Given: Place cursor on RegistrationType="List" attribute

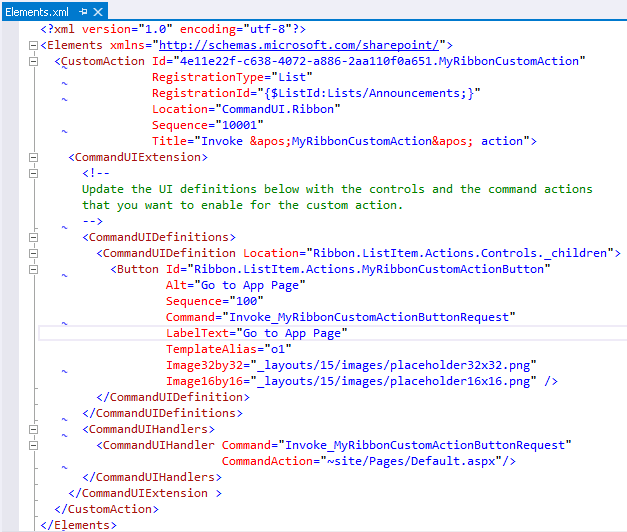Looking at the screenshot, I should (232, 77).
